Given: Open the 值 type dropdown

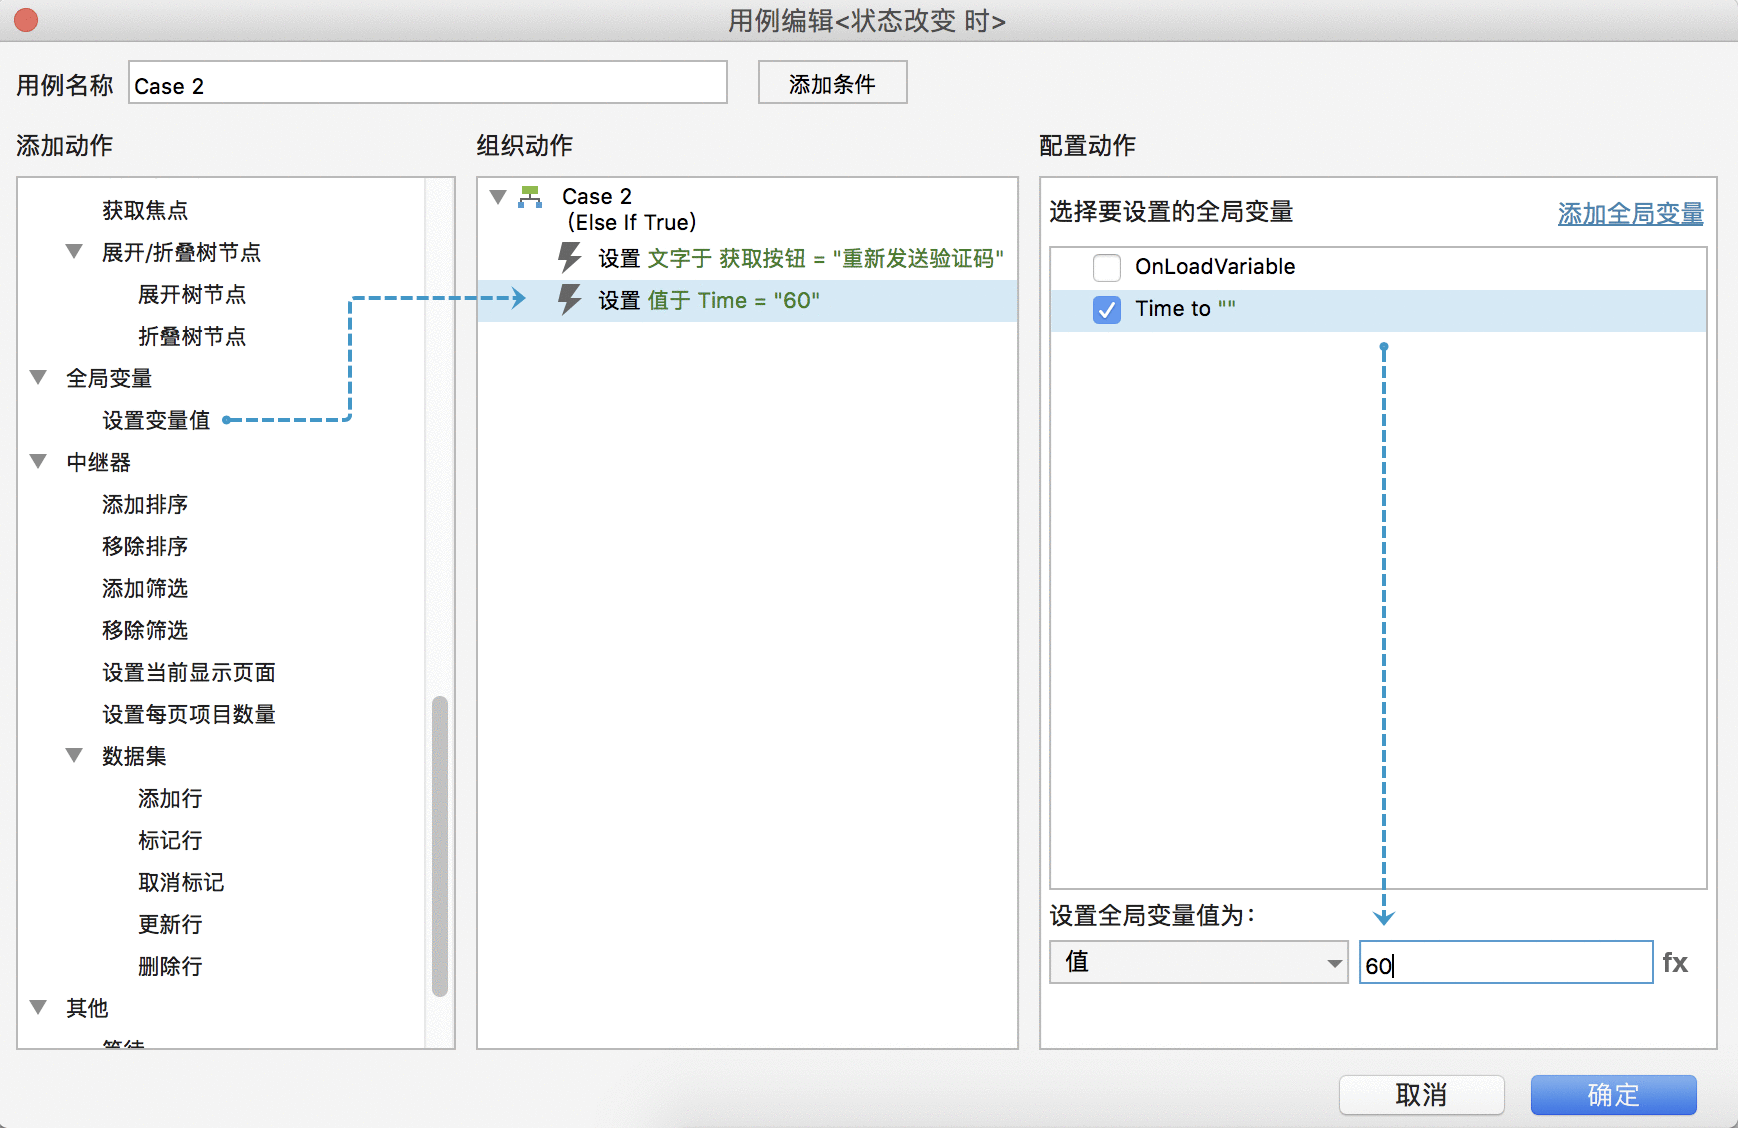Looking at the screenshot, I should [x=1198, y=962].
